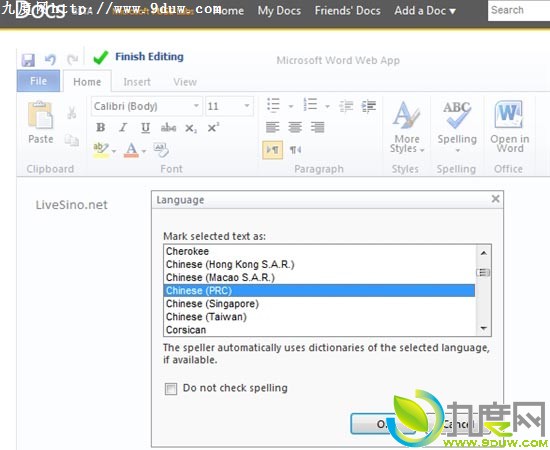Apply Superscript formatting

tap(213, 127)
